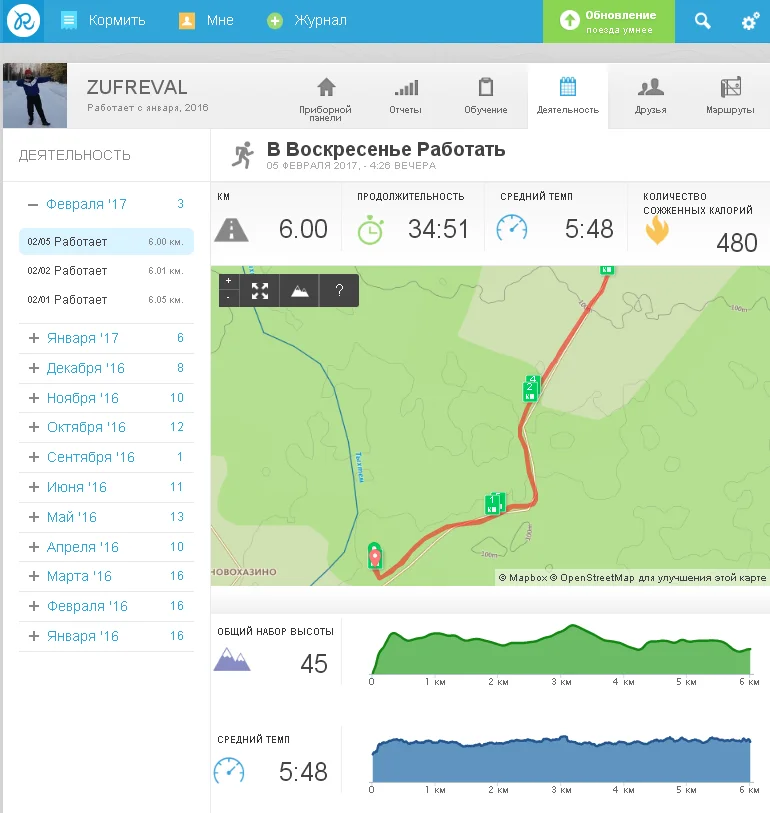Image resolution: width=770 pixels, height=813 pixels.
Task: Click the Runkeeper logo icon
Action: pos(23,21)
